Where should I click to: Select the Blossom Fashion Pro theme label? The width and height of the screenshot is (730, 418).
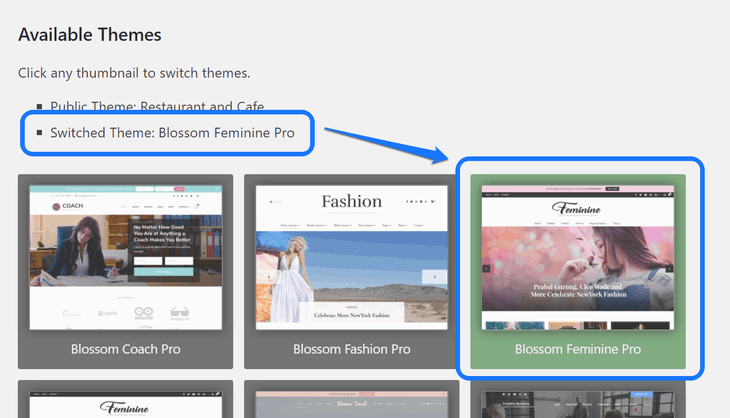(x=351, y=349)
